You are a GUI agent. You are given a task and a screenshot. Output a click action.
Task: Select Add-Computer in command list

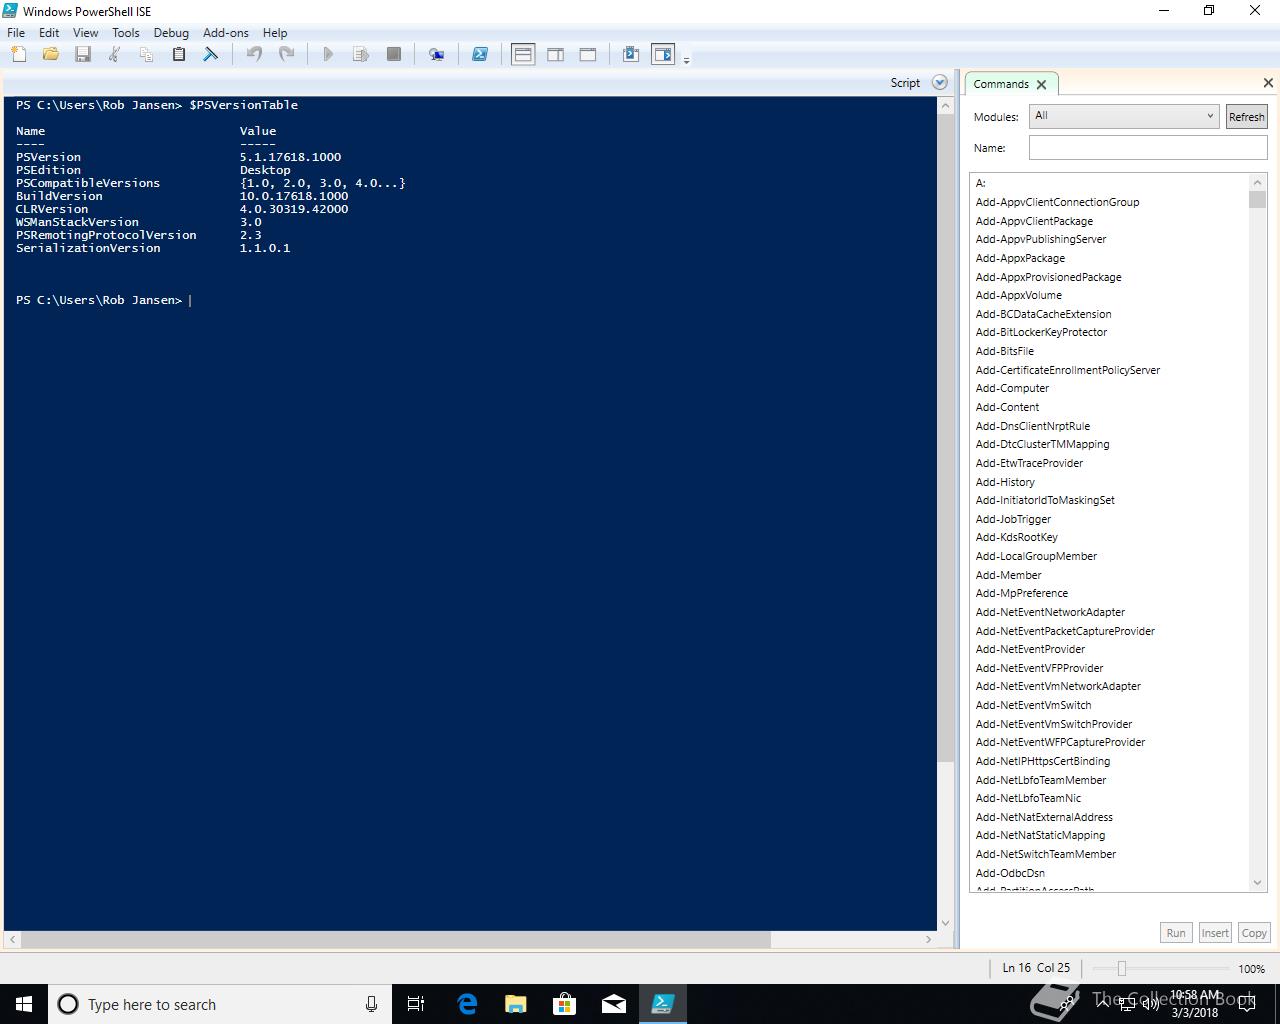click(1012, 388)
